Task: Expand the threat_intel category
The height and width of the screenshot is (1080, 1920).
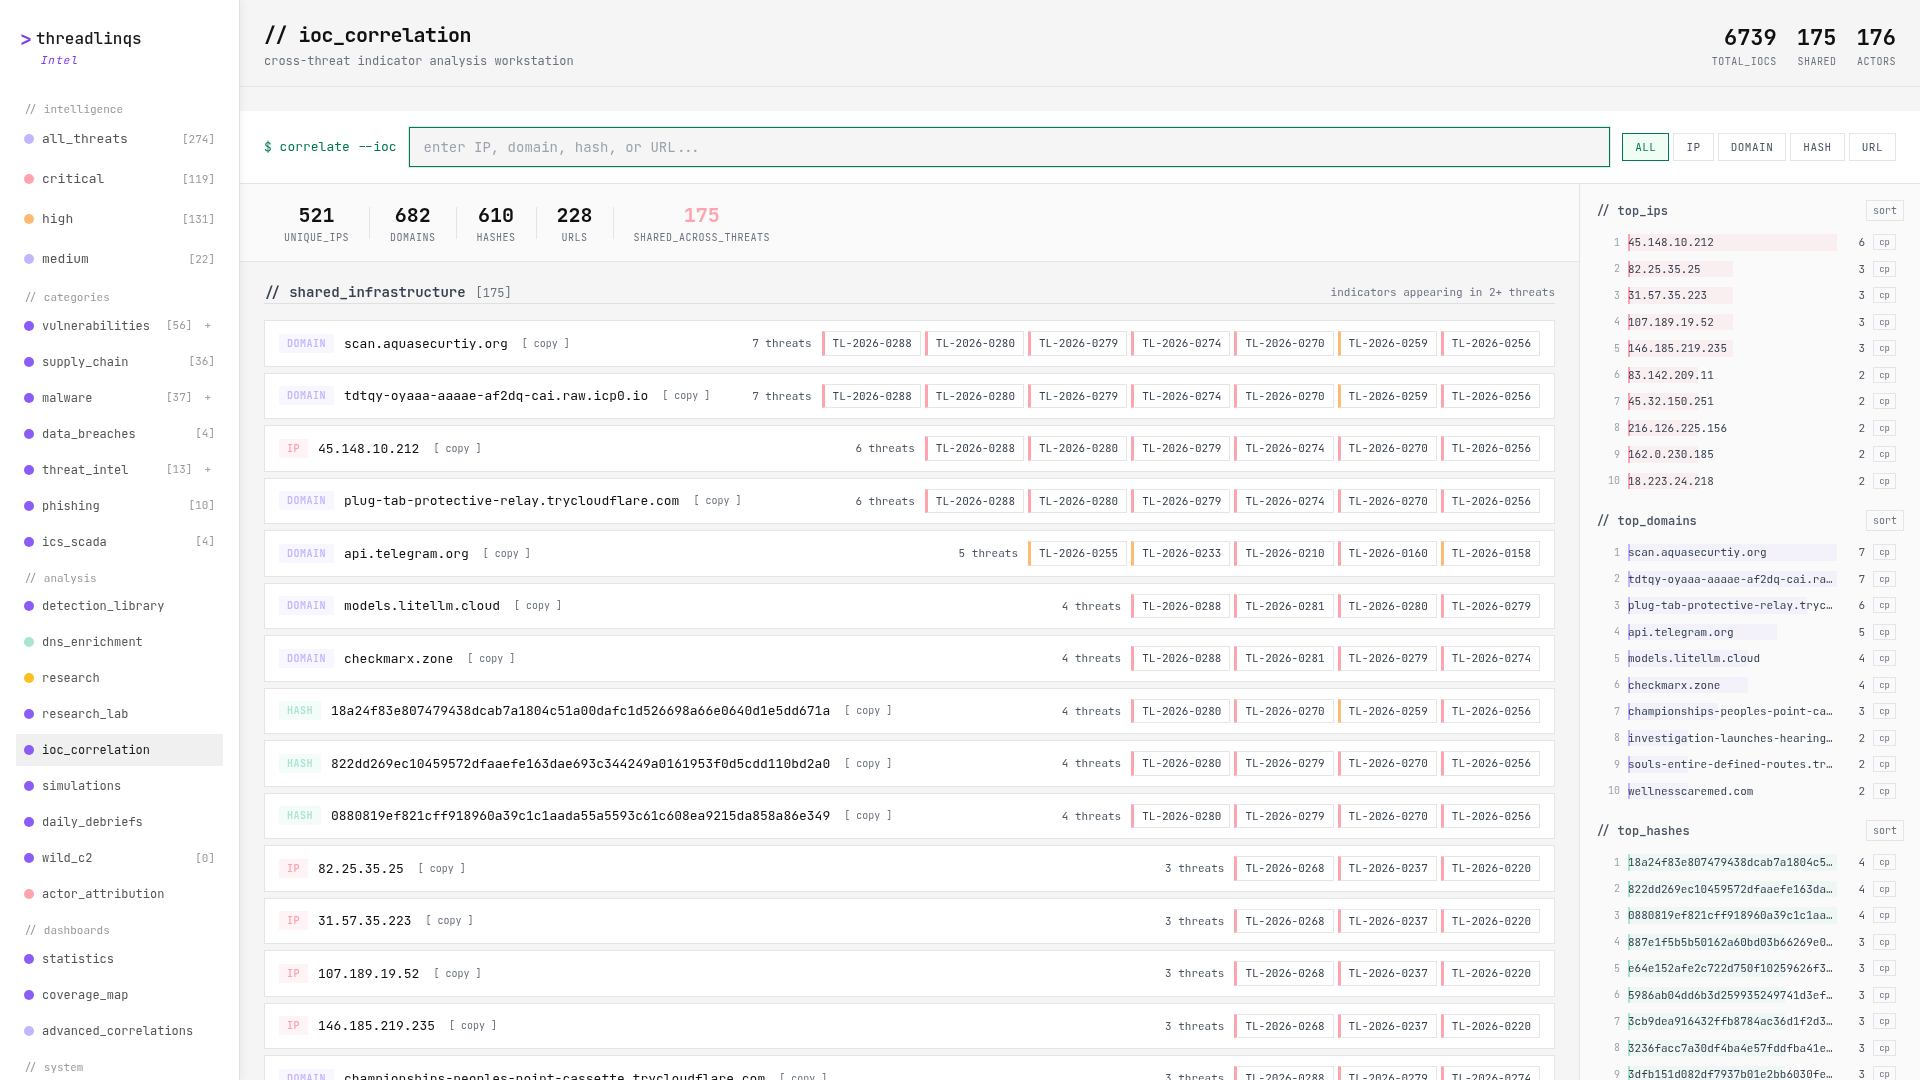Action: pyautogui.click(x=208, y=469)
